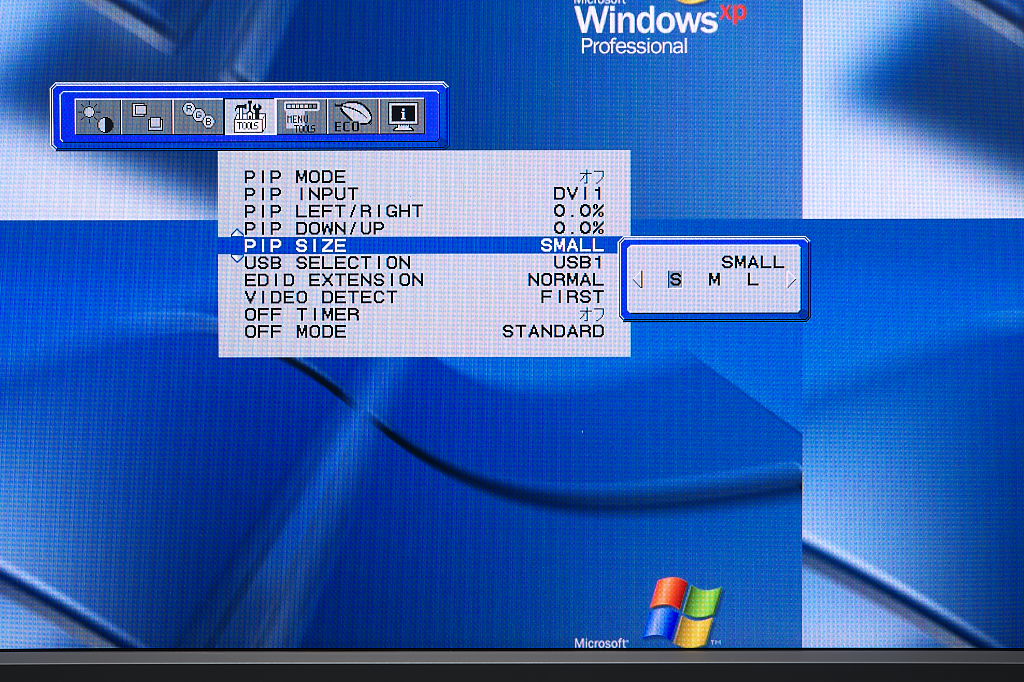
Task: Select the VIDEO DETECT row
Action: (424, 297)
